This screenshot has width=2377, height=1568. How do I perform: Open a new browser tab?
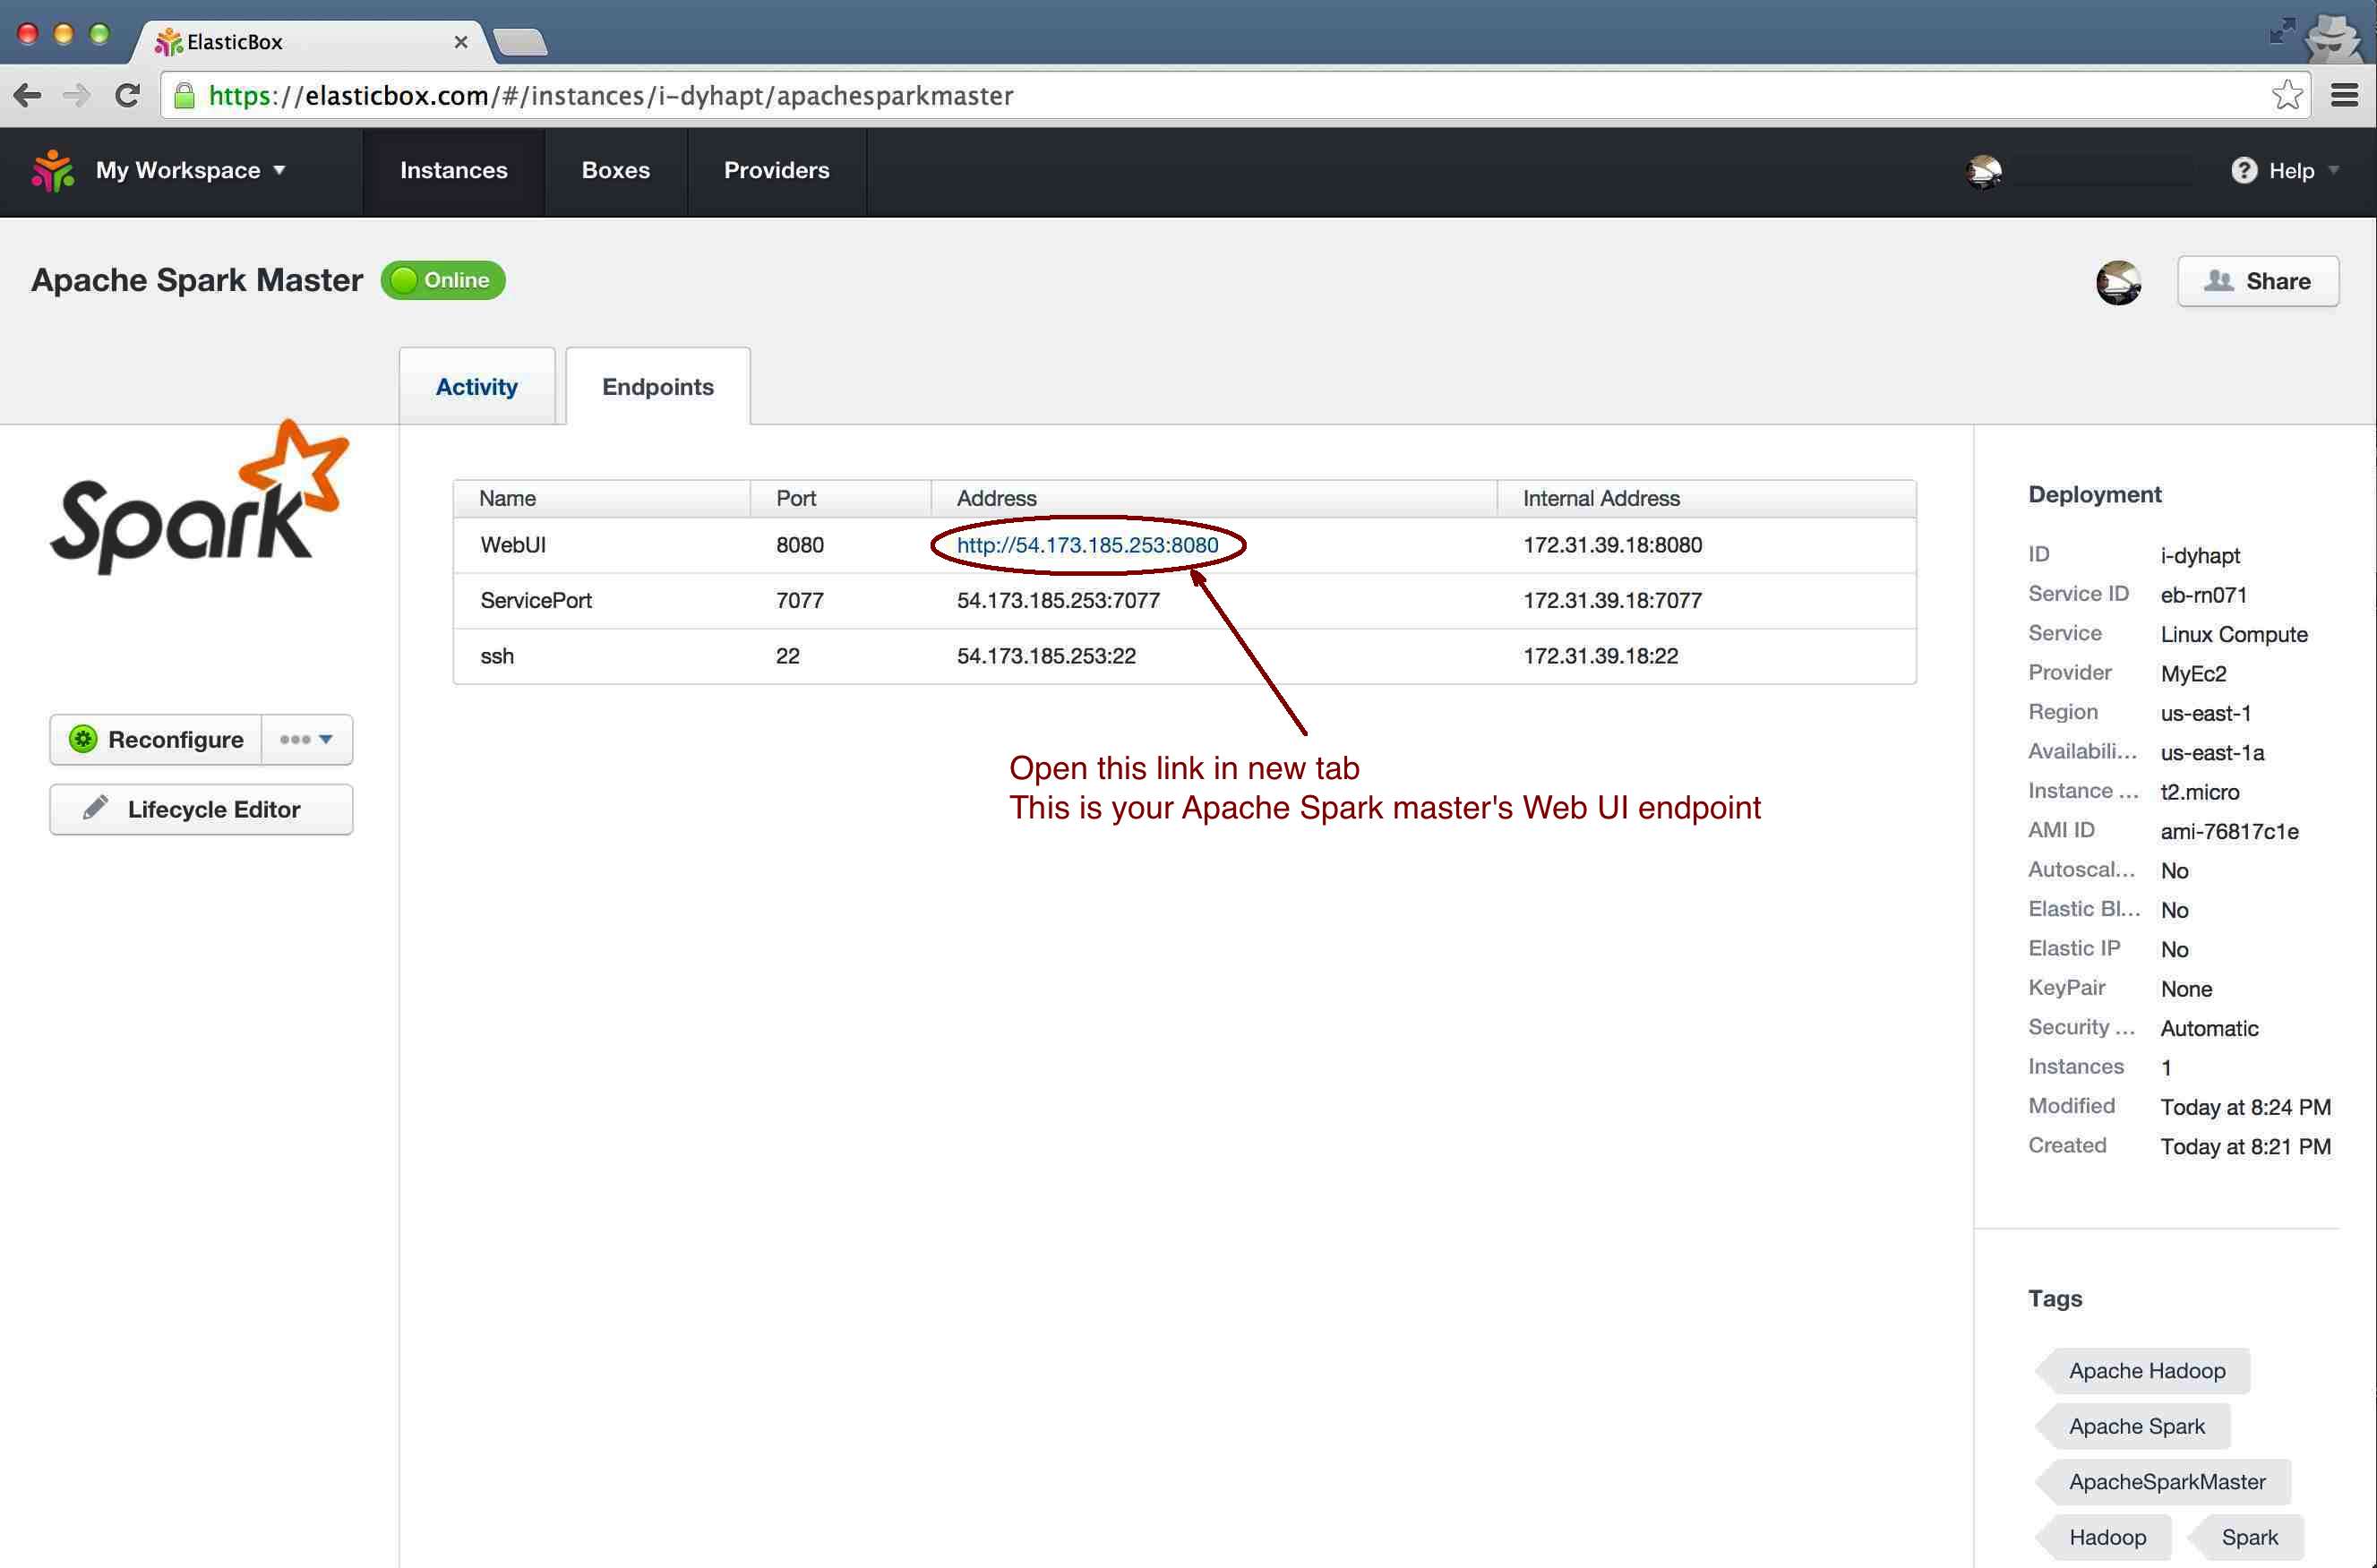[x=520, y=42]
